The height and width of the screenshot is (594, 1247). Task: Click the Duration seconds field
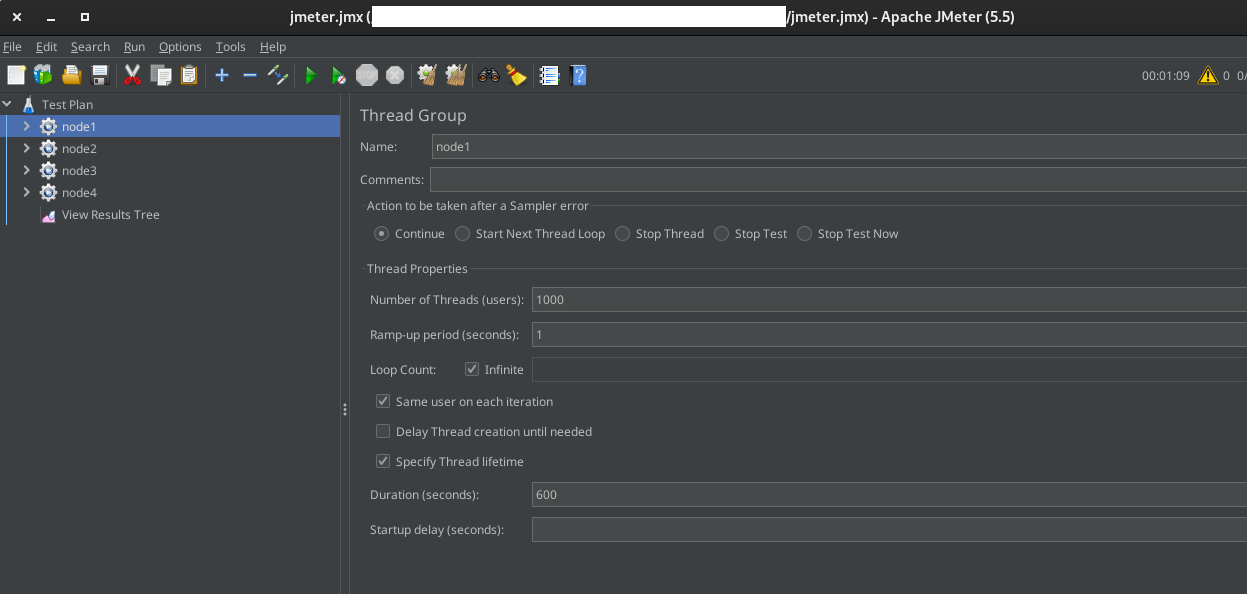tap(889, 495)
